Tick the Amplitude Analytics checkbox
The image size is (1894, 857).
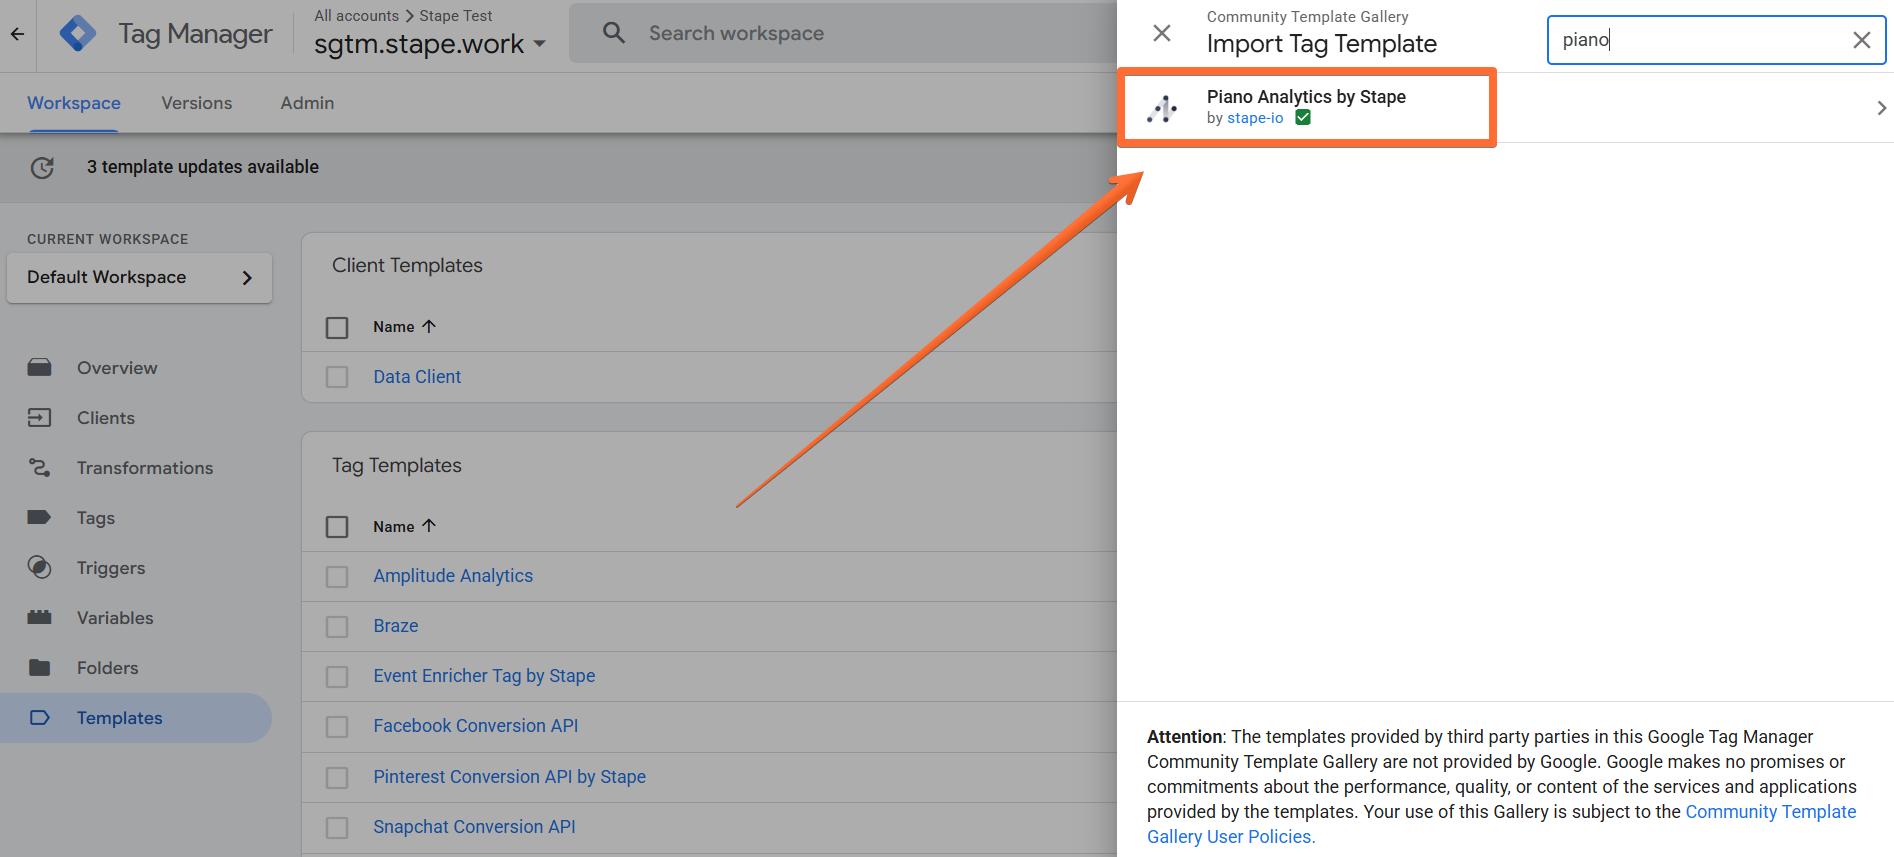pyautogui.click(x=337, y=577)
